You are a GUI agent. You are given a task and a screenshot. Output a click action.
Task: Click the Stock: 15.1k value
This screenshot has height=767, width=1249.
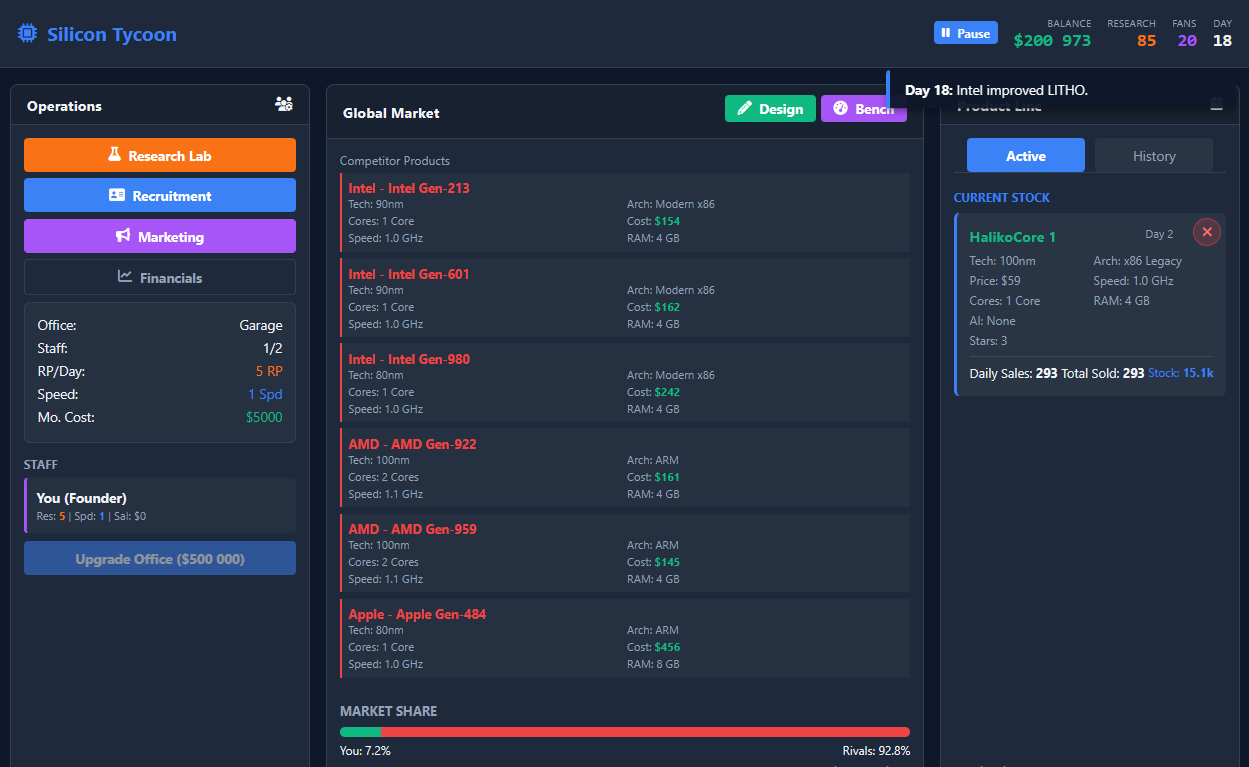click(x=1181, y=373)
